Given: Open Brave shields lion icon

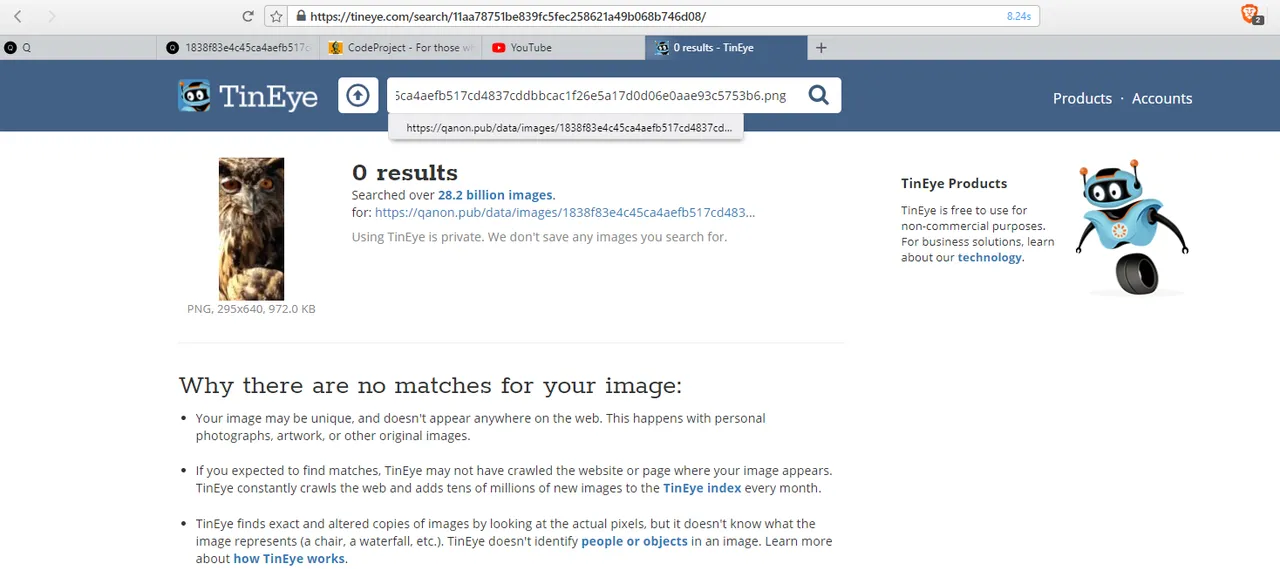Looking at the screenshot, I should (x=1250, y=14).
